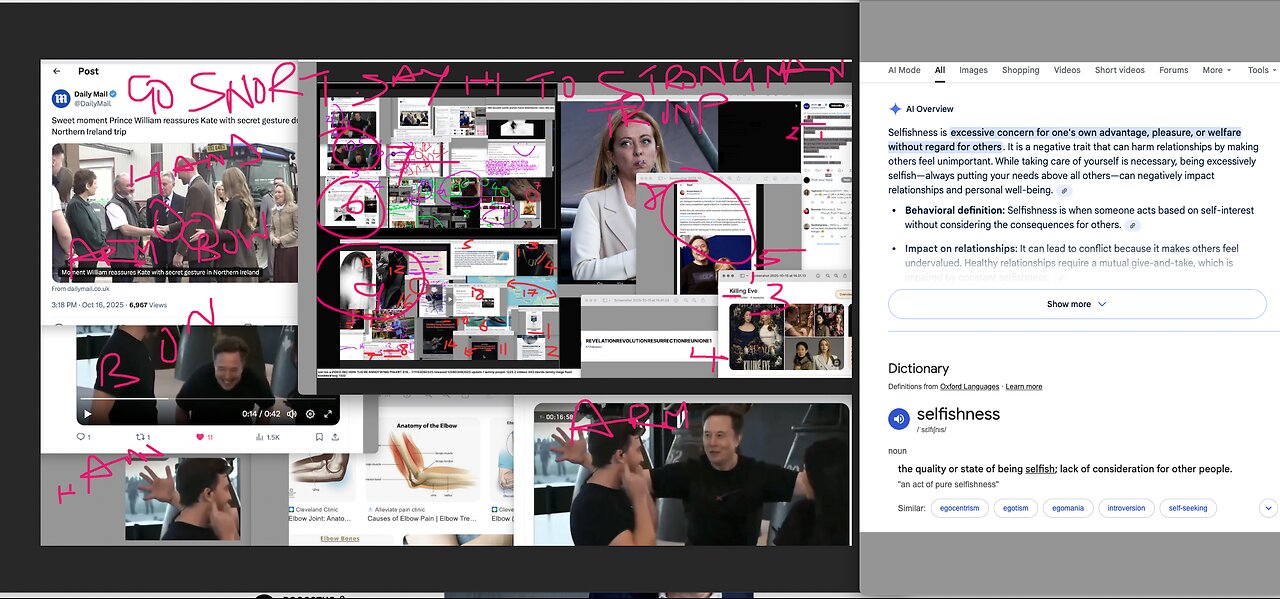1280x599 pixels.
Task: Seek on the video progress bar
Action: coord(208,399)
